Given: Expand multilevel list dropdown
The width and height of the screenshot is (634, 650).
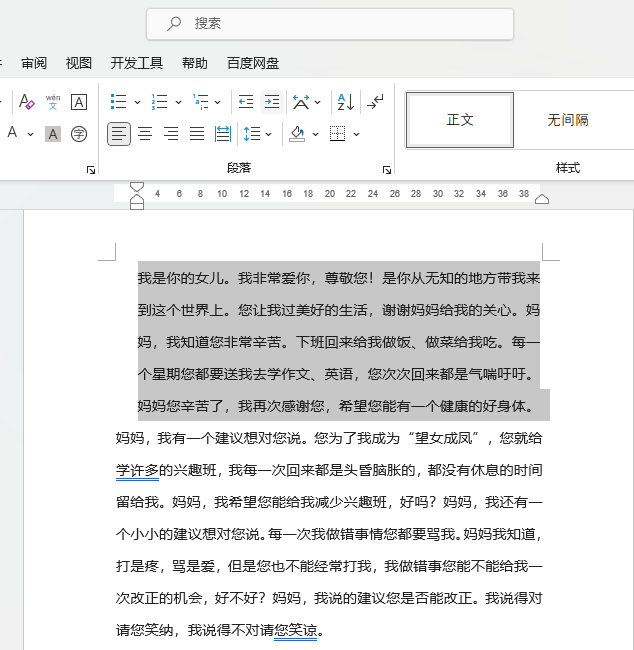Looking at the screenshot, I should (218, 102).
